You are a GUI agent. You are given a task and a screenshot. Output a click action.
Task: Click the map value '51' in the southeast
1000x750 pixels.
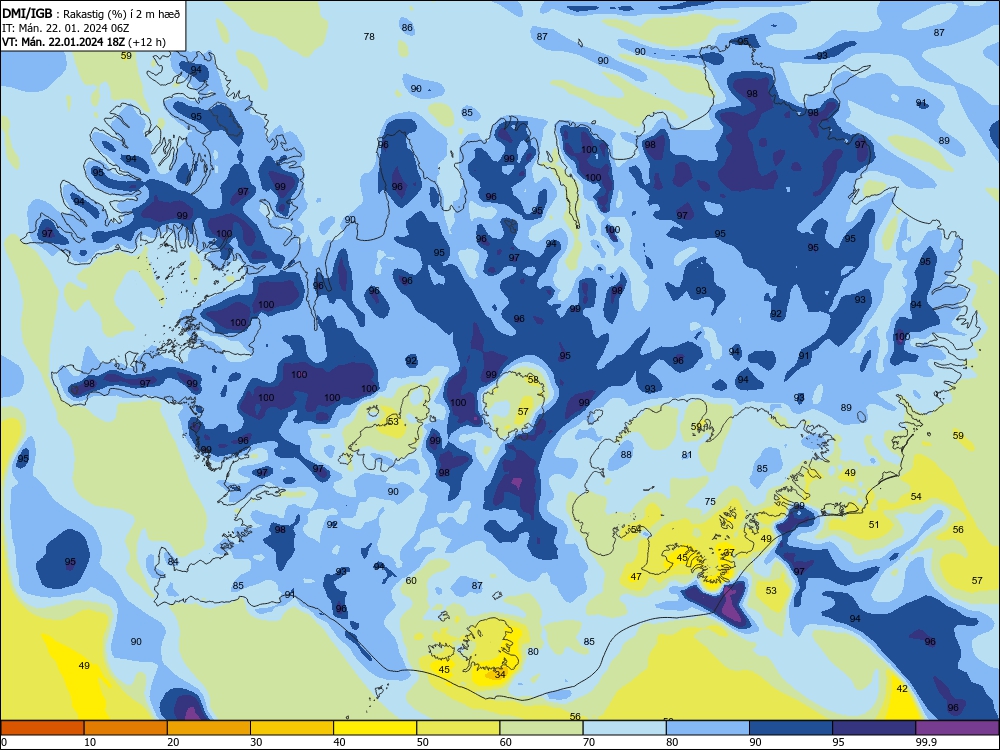(x=874, y=524)
